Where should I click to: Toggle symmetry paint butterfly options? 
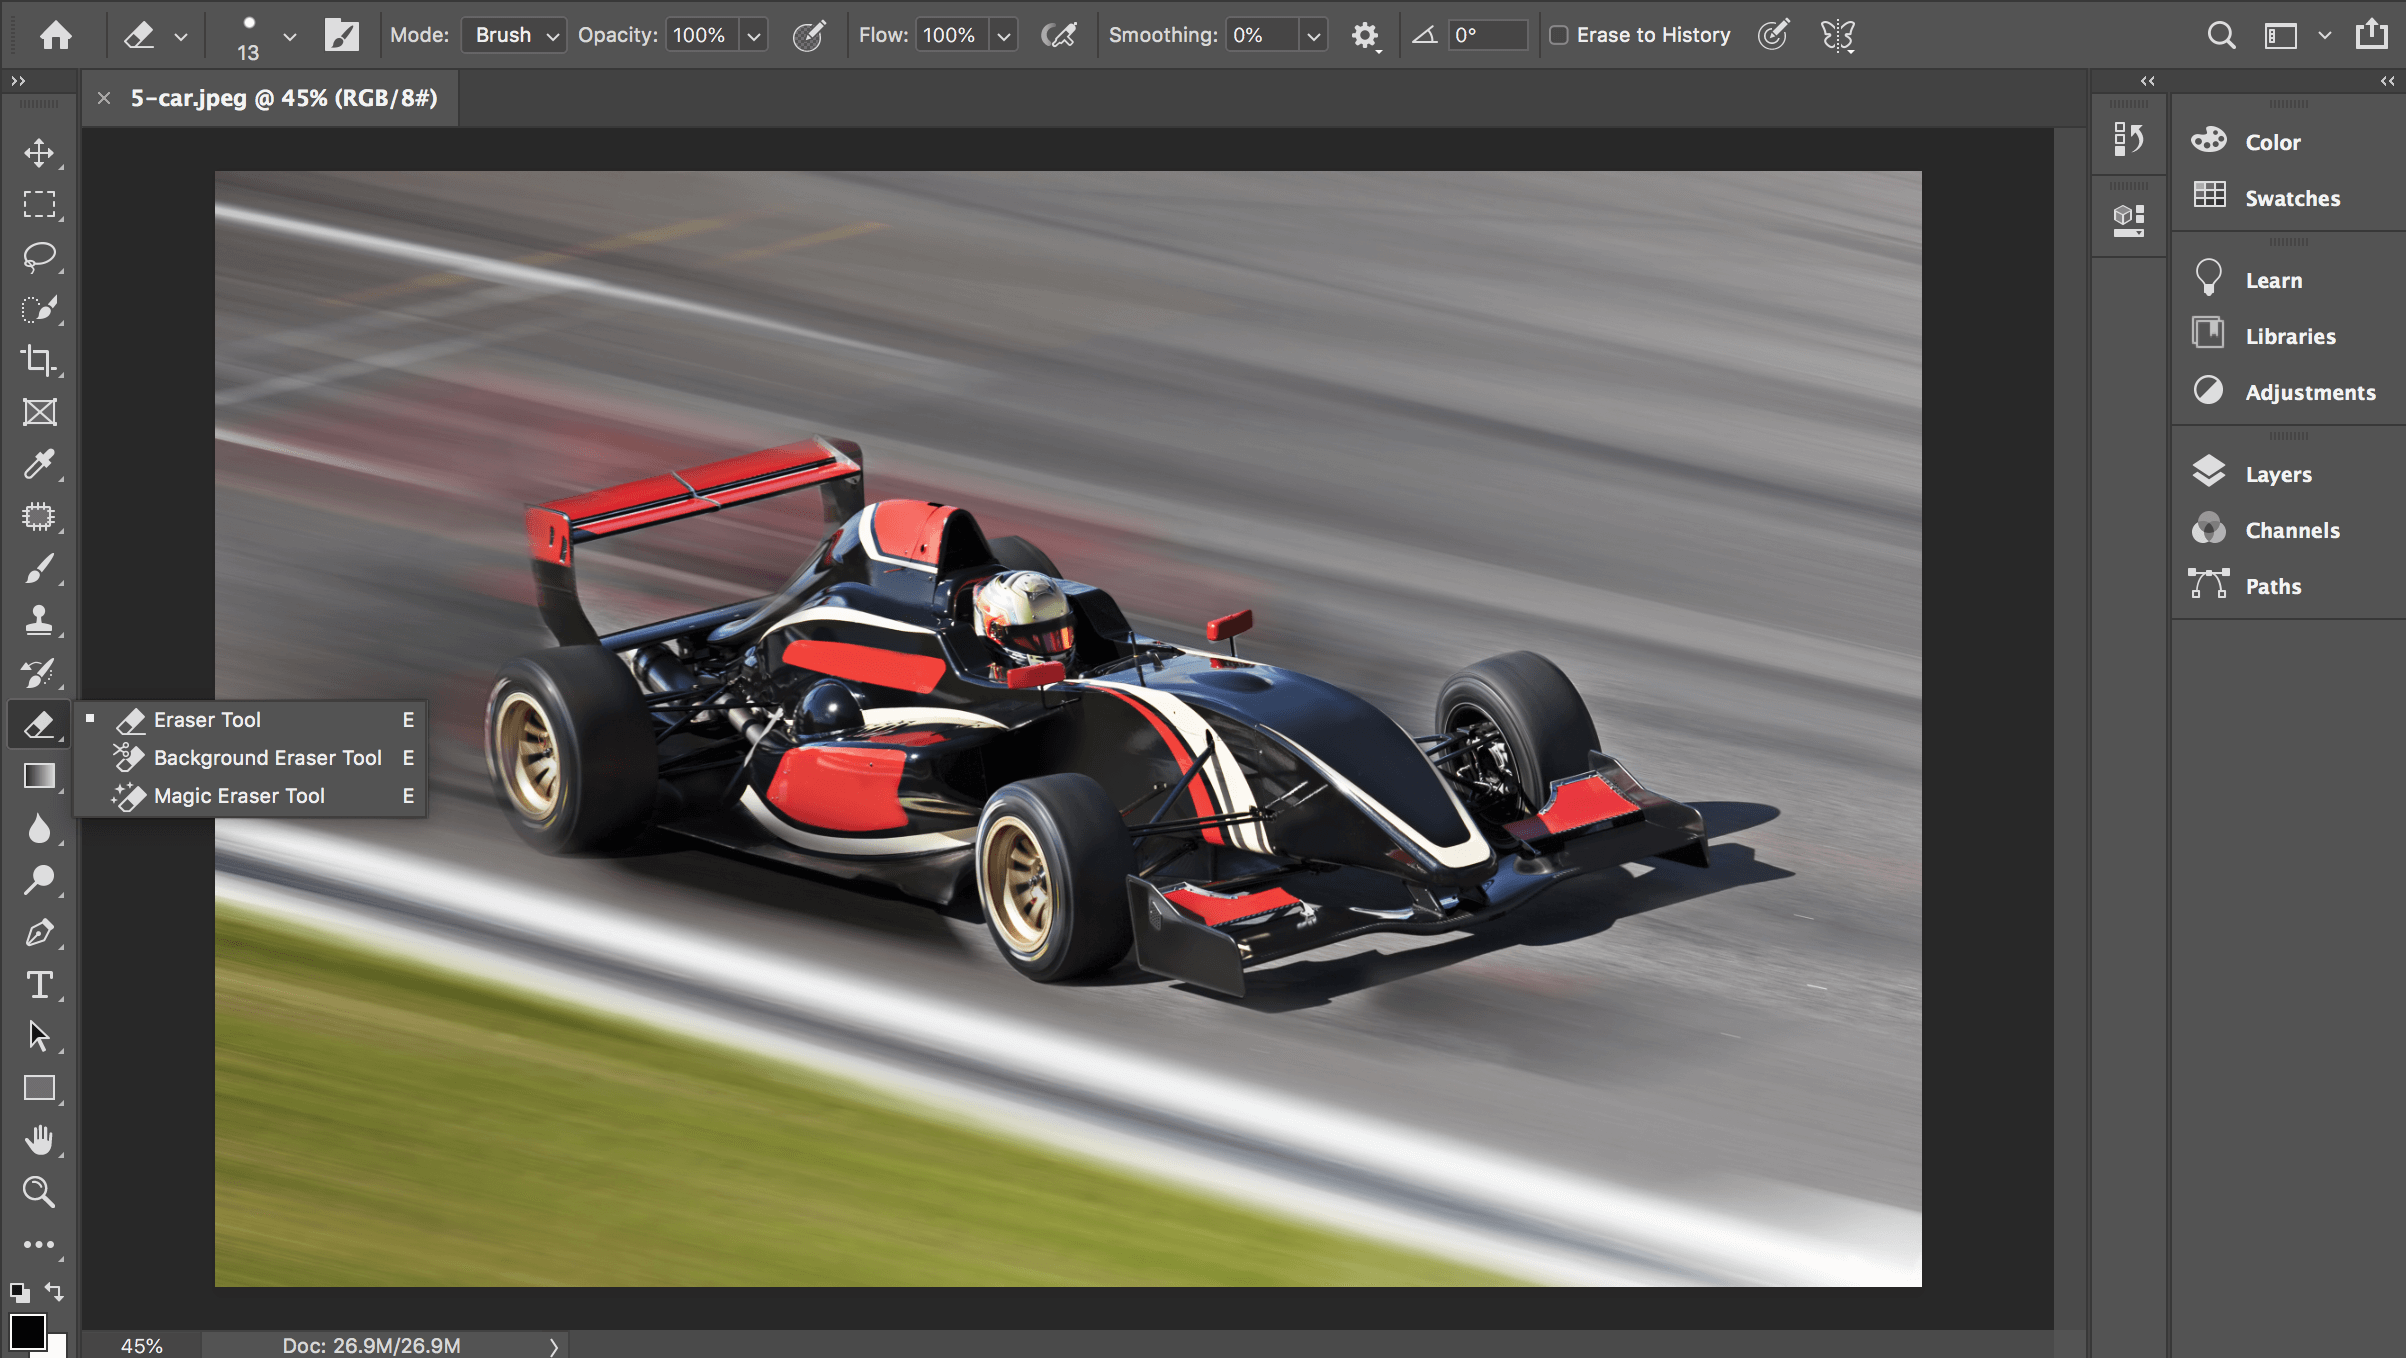pyautogui.click(x=1838, y=36)
